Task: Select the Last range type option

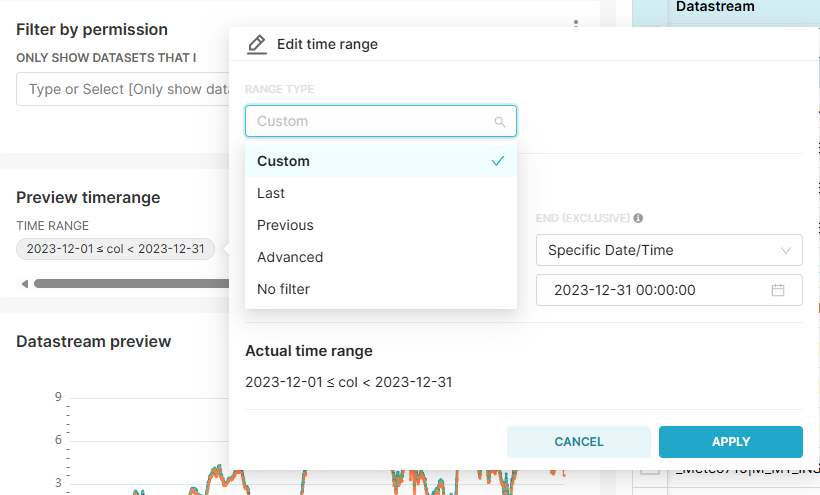Action: (x=271, y=193)
